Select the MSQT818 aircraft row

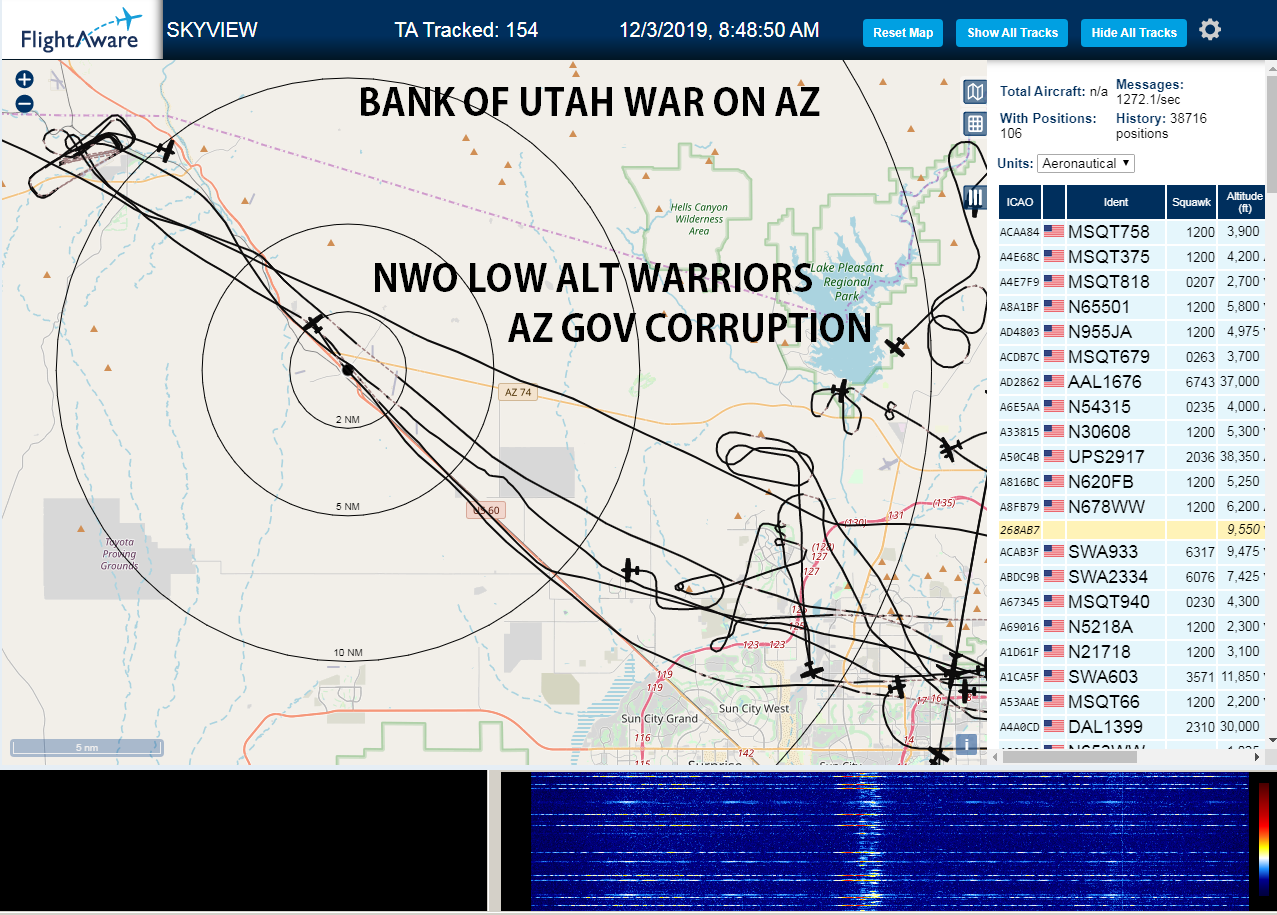click(1133, 281)
